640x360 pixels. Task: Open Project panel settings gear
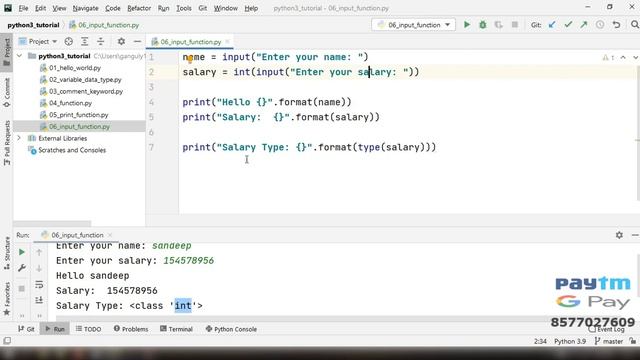121,41
